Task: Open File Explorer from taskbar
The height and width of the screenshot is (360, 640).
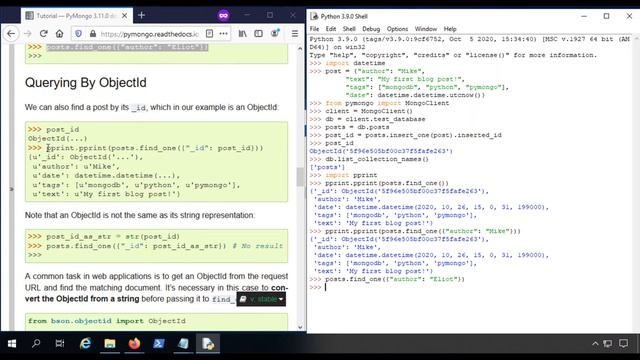Action: 109,344
